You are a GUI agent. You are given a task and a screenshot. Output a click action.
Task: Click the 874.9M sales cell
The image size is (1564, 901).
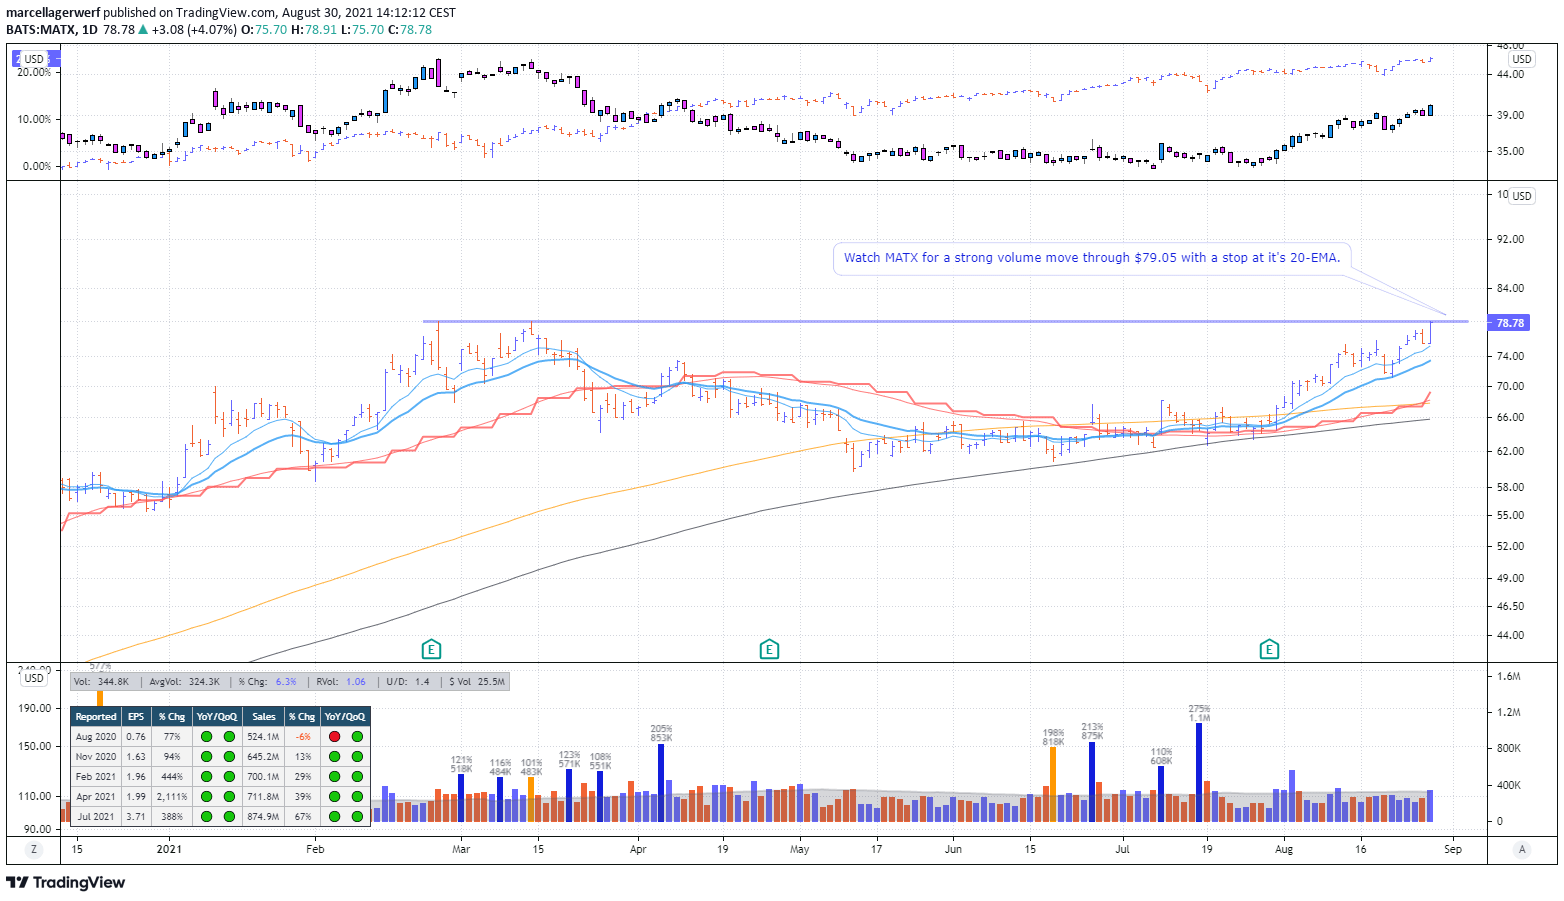pyautogui.click(x=264, y=817)
